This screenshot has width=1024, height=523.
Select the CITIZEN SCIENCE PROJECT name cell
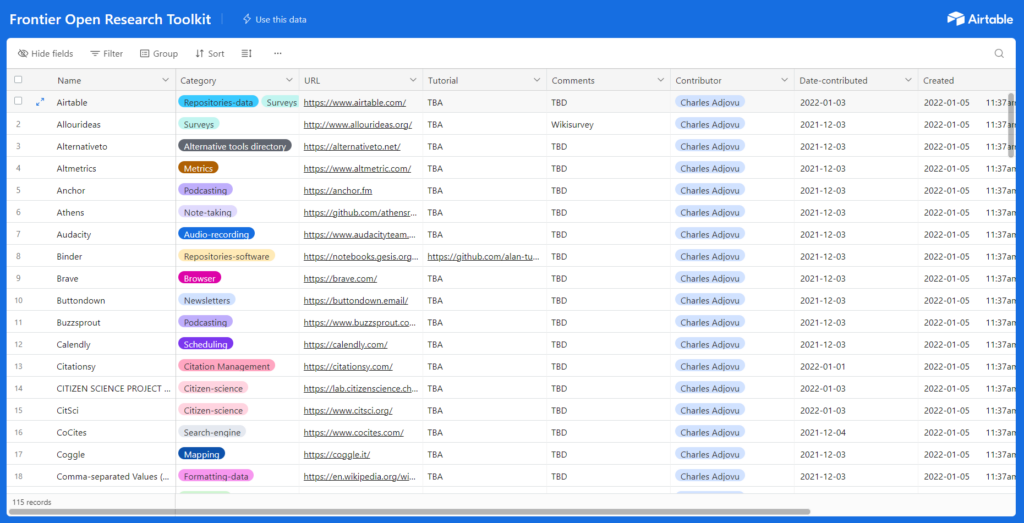click(112, 388)
